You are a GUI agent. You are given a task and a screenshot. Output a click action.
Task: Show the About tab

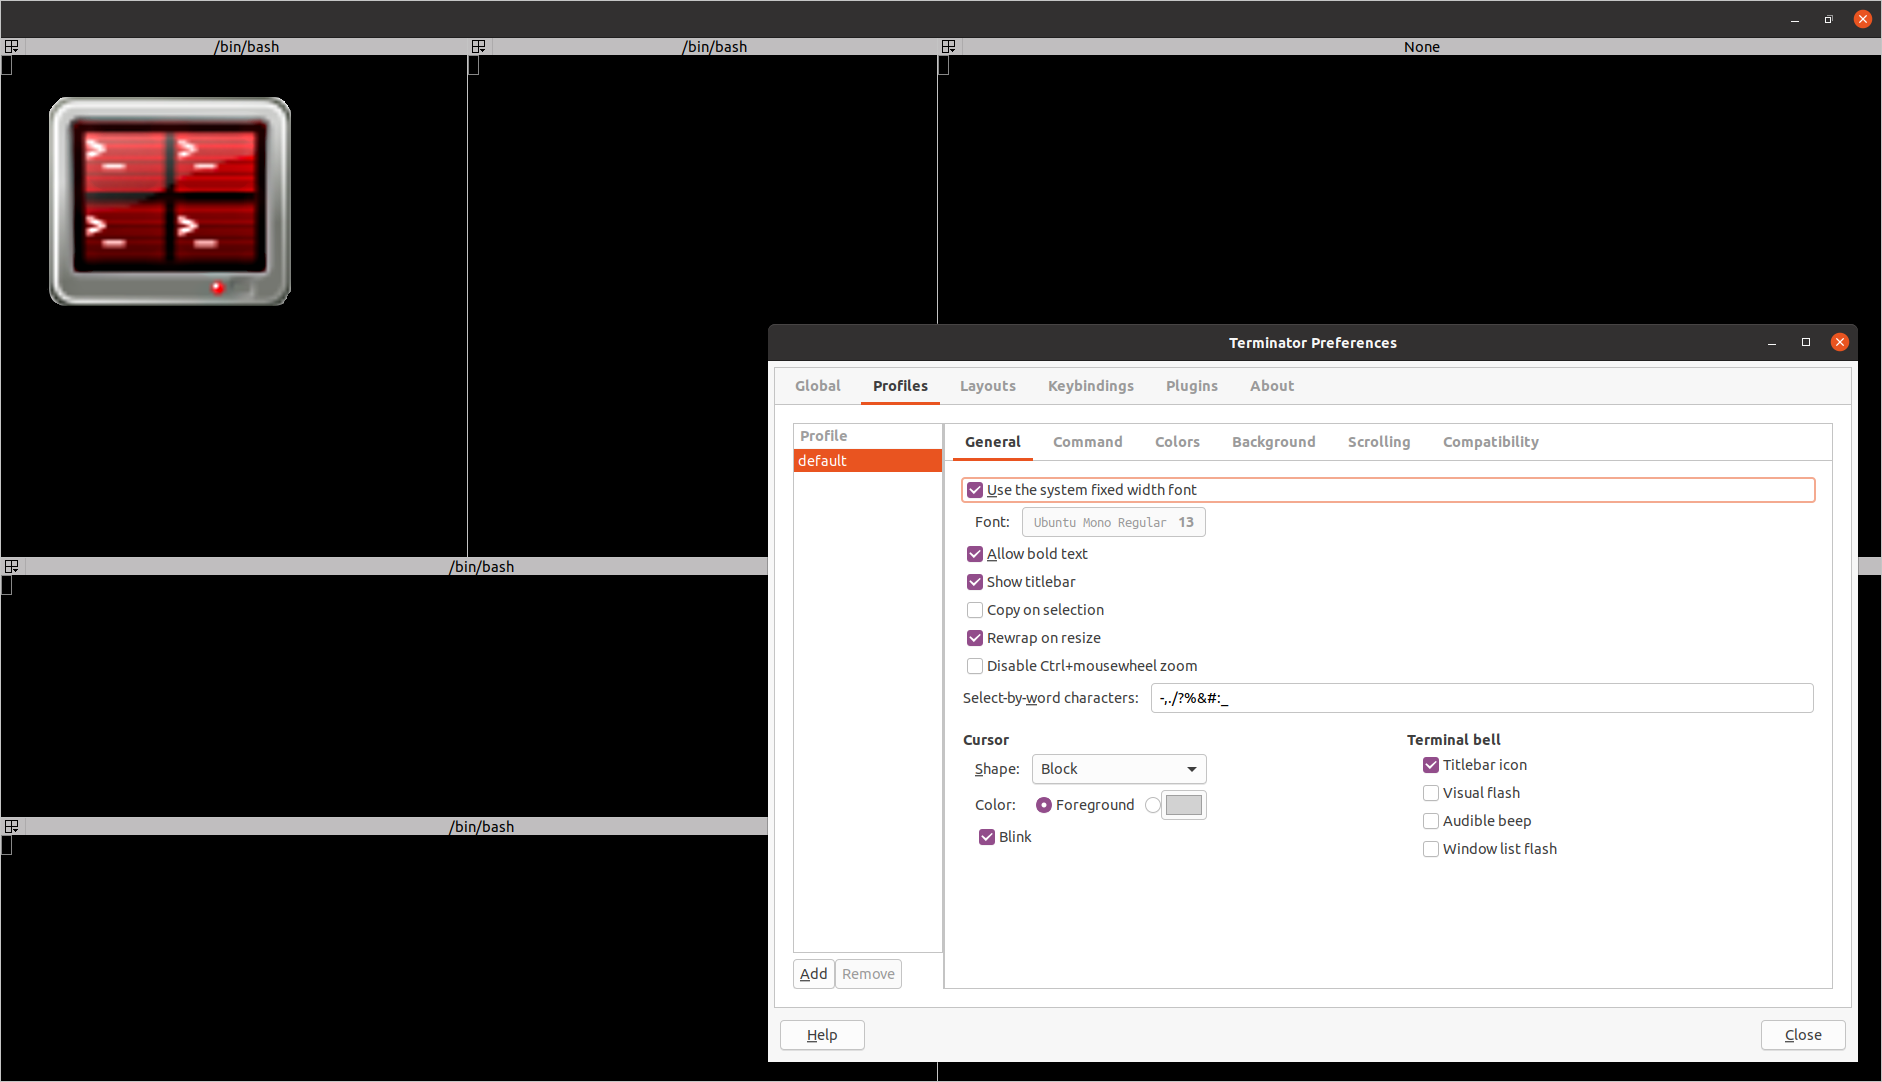click(1272, 386)
